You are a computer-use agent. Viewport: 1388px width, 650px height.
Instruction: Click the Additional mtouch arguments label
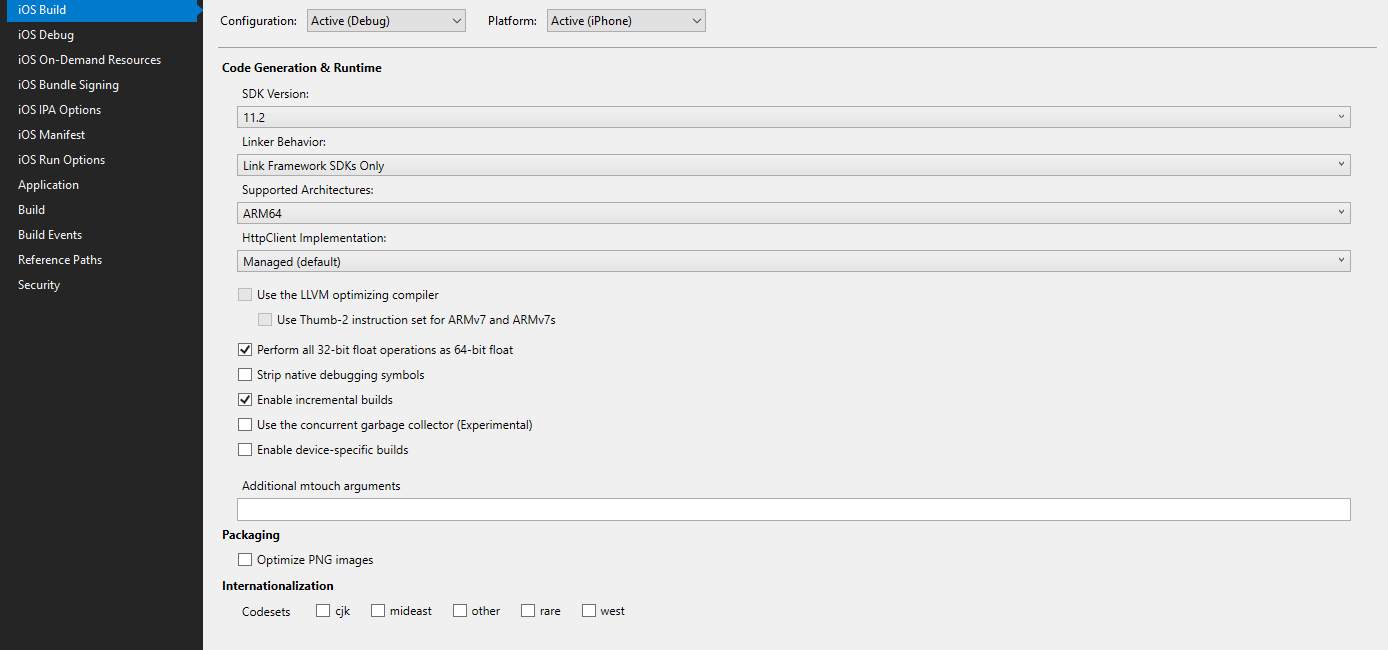(x=321, y=486)
